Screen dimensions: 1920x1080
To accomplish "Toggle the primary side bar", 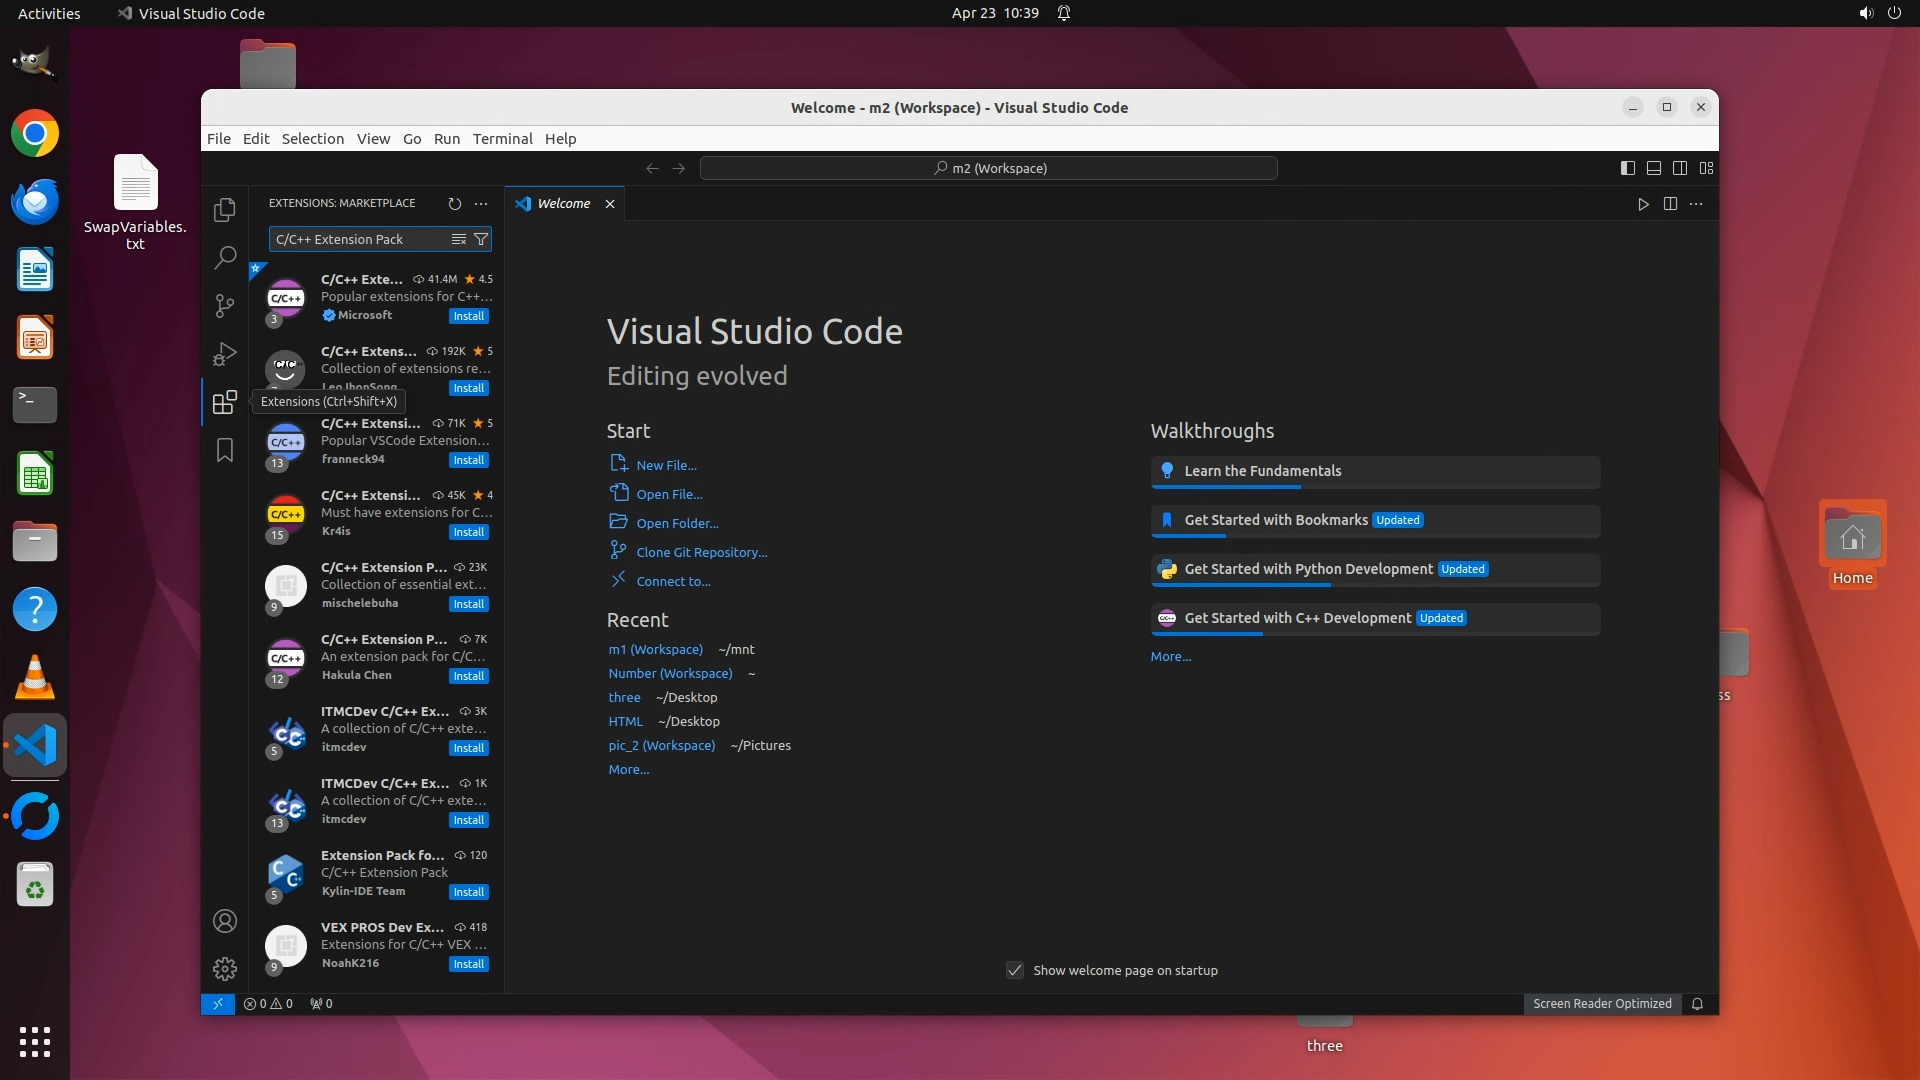I will point(1628,168).
